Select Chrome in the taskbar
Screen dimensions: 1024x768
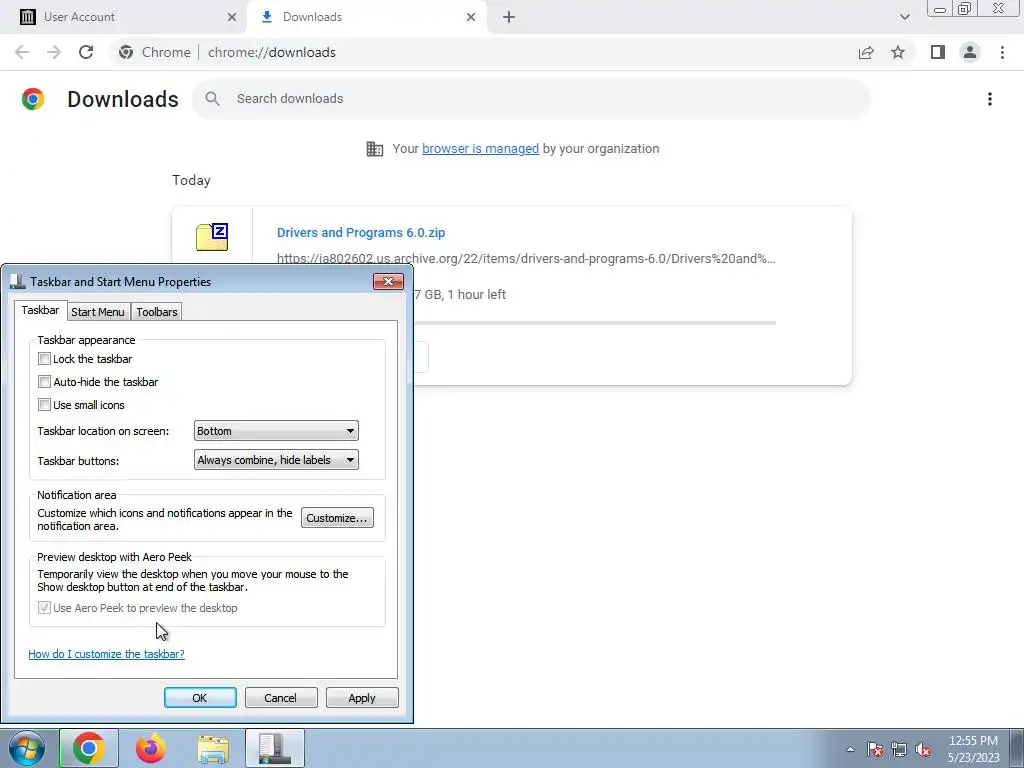pos(89,748)
